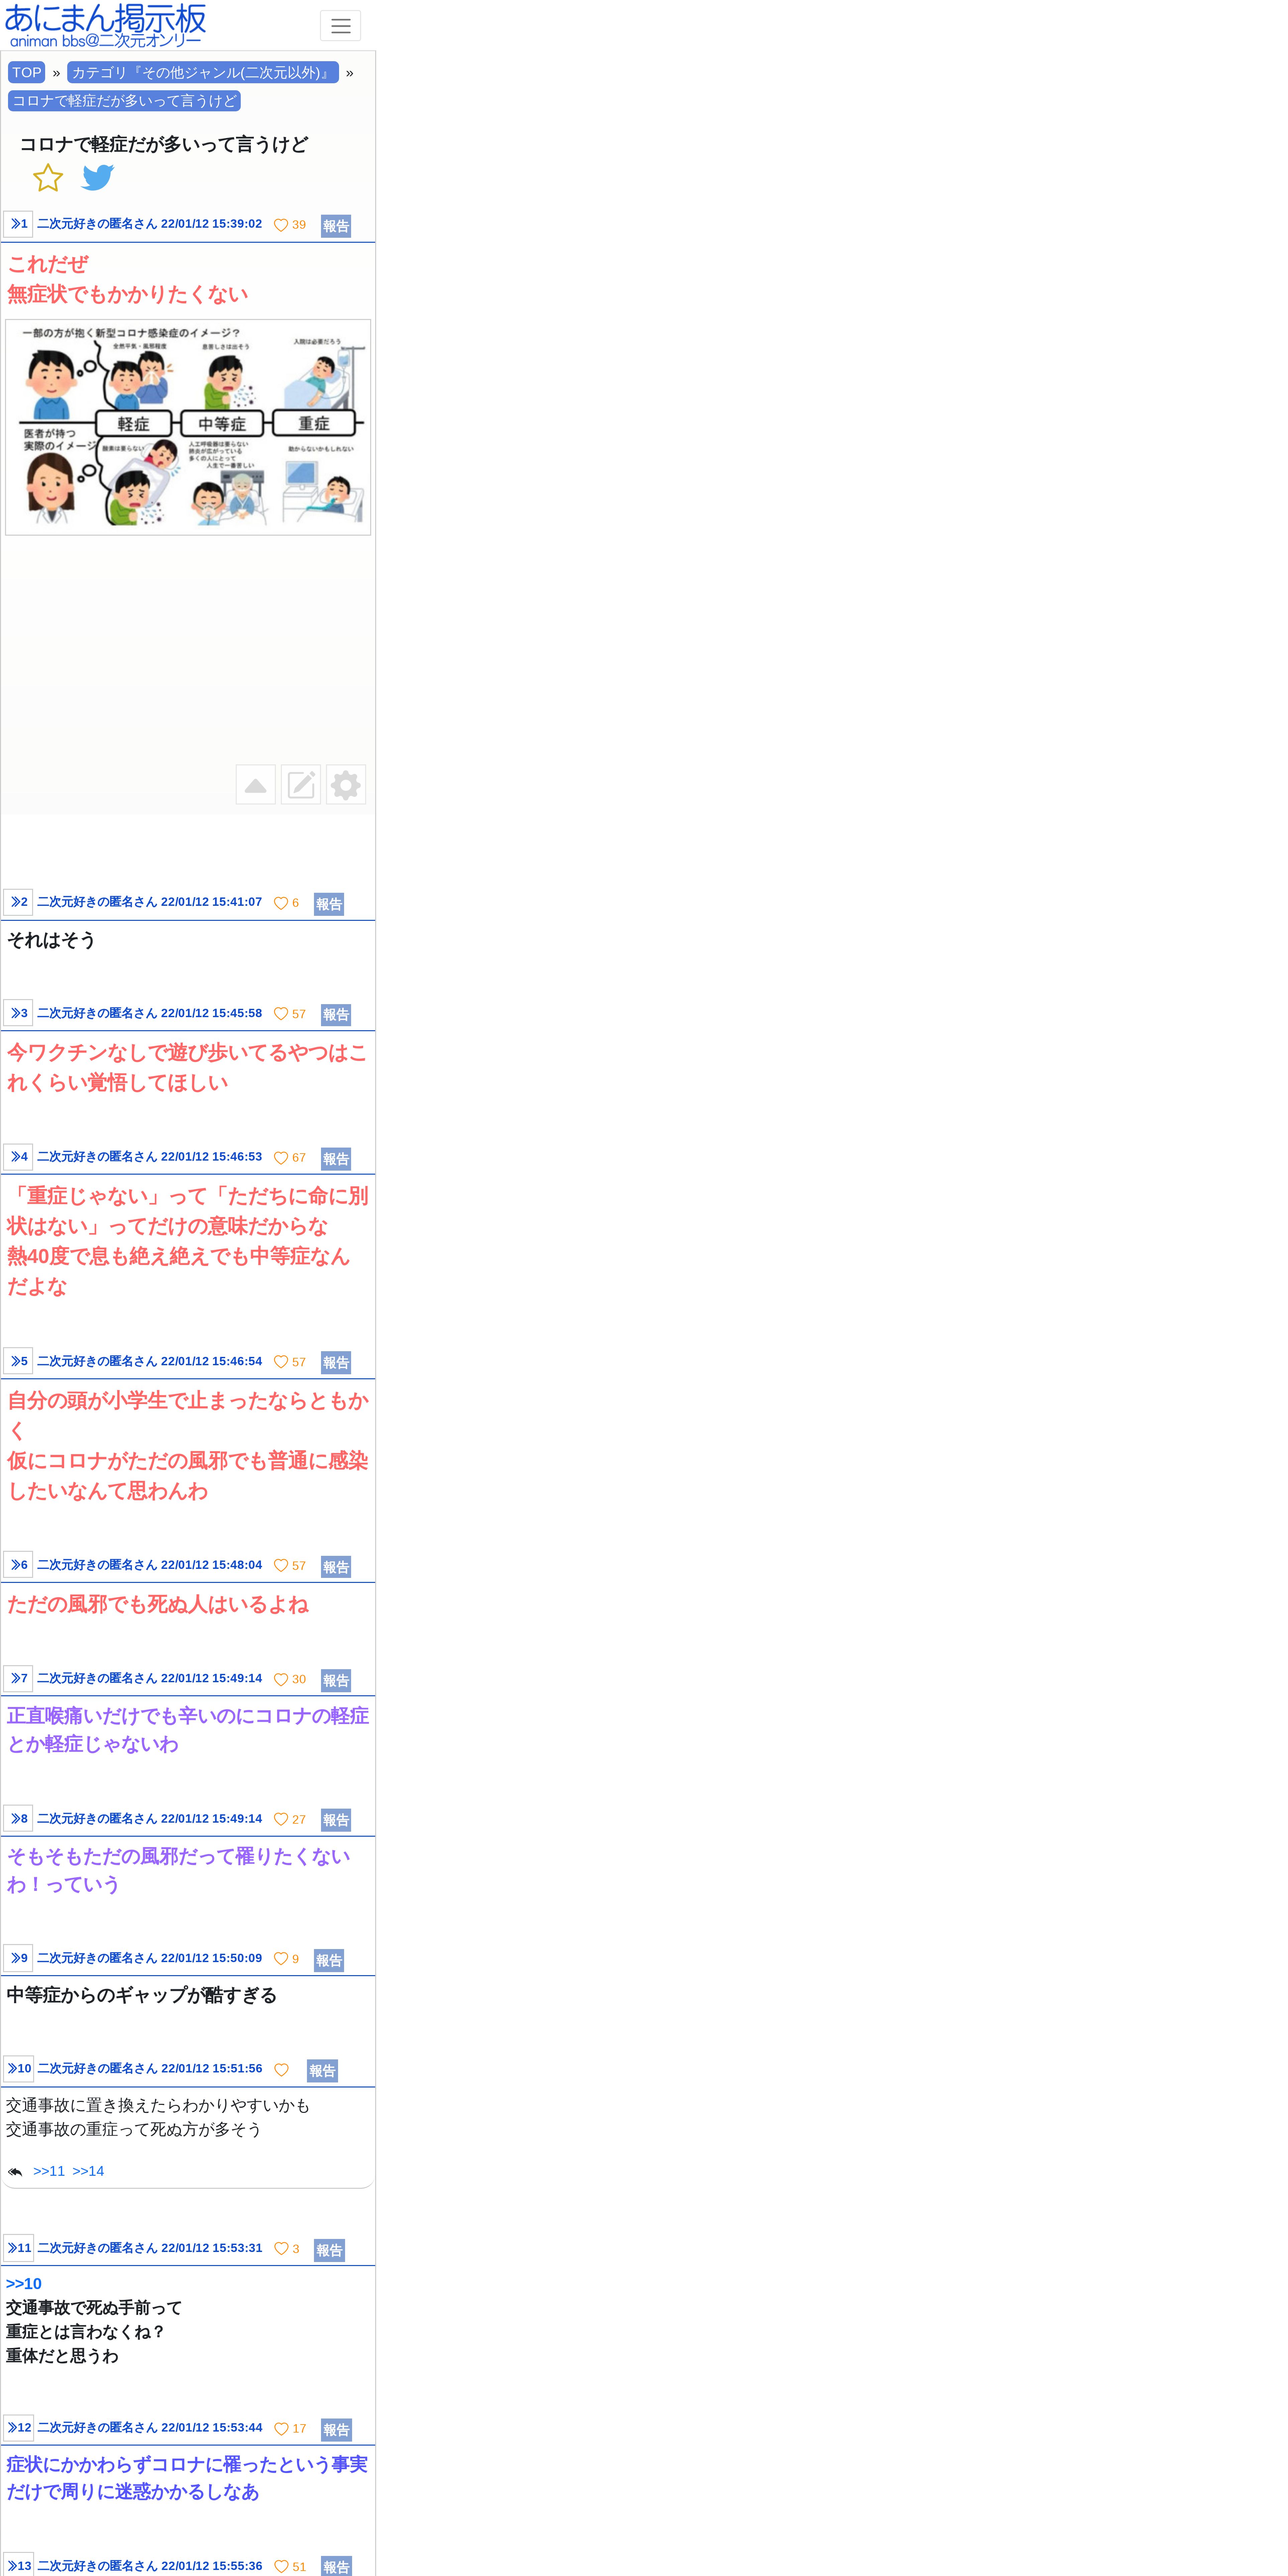Click post 6 text ただの風邪でも死ぬ人はいるよね

click(x=158, y=1604)
